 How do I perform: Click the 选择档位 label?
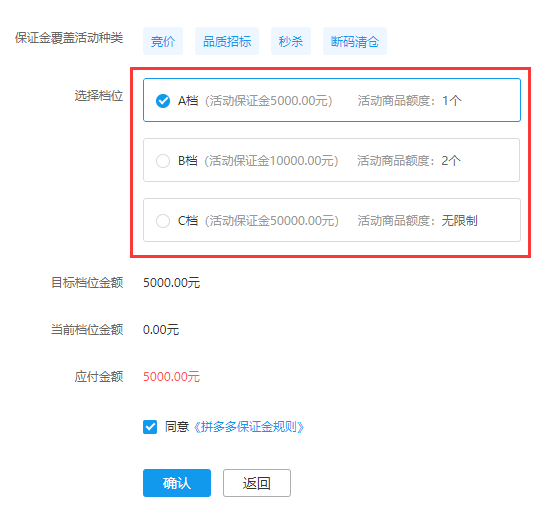[99, 96]
